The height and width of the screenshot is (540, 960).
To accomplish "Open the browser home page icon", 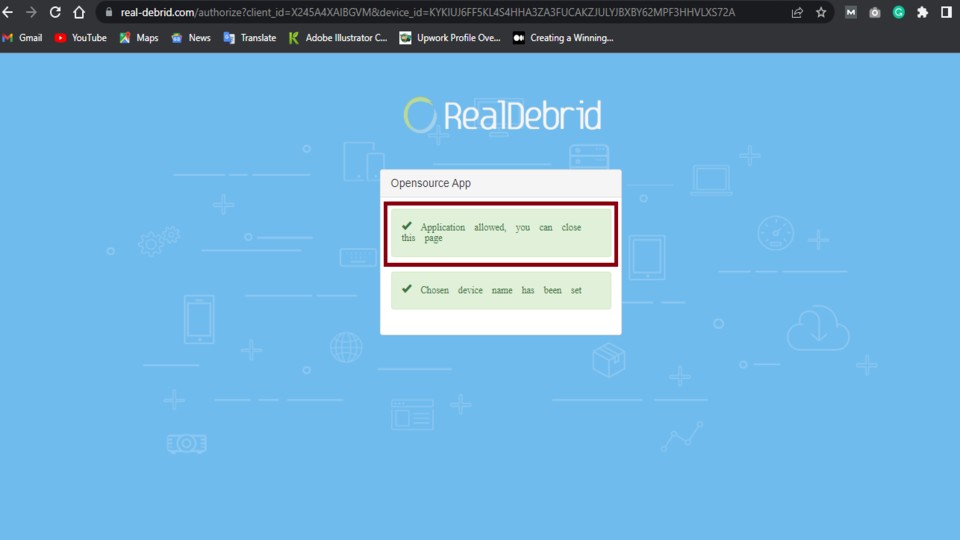I will 79,12.
